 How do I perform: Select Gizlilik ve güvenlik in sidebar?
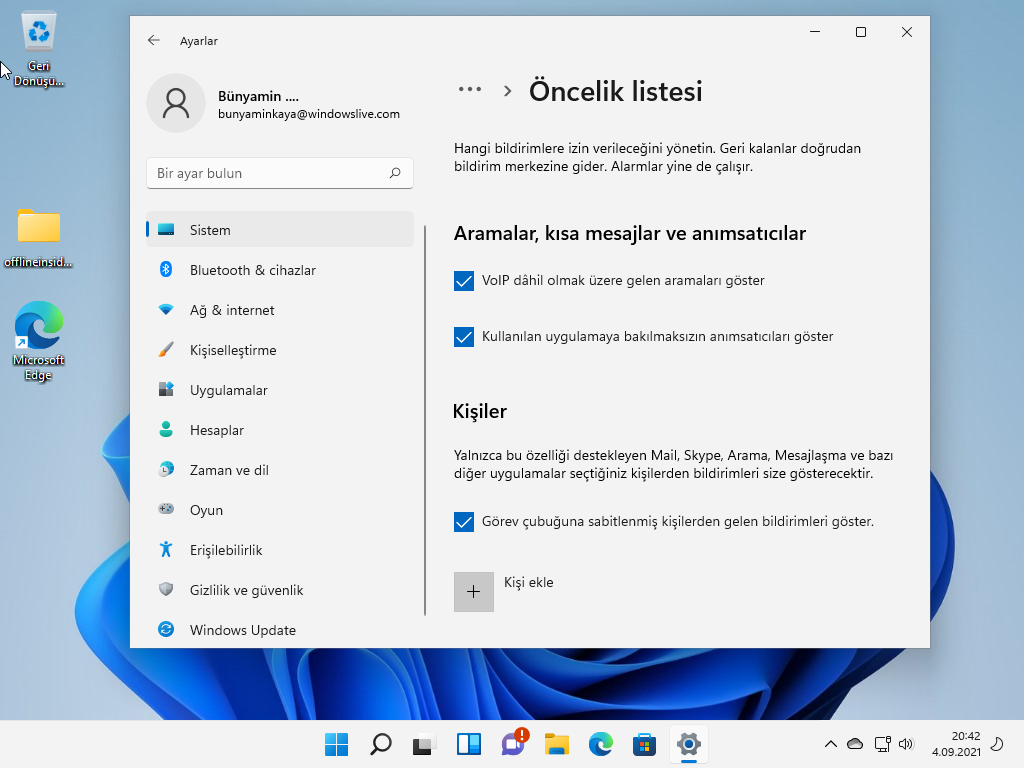pyautogui.click(x=245, y=590)
